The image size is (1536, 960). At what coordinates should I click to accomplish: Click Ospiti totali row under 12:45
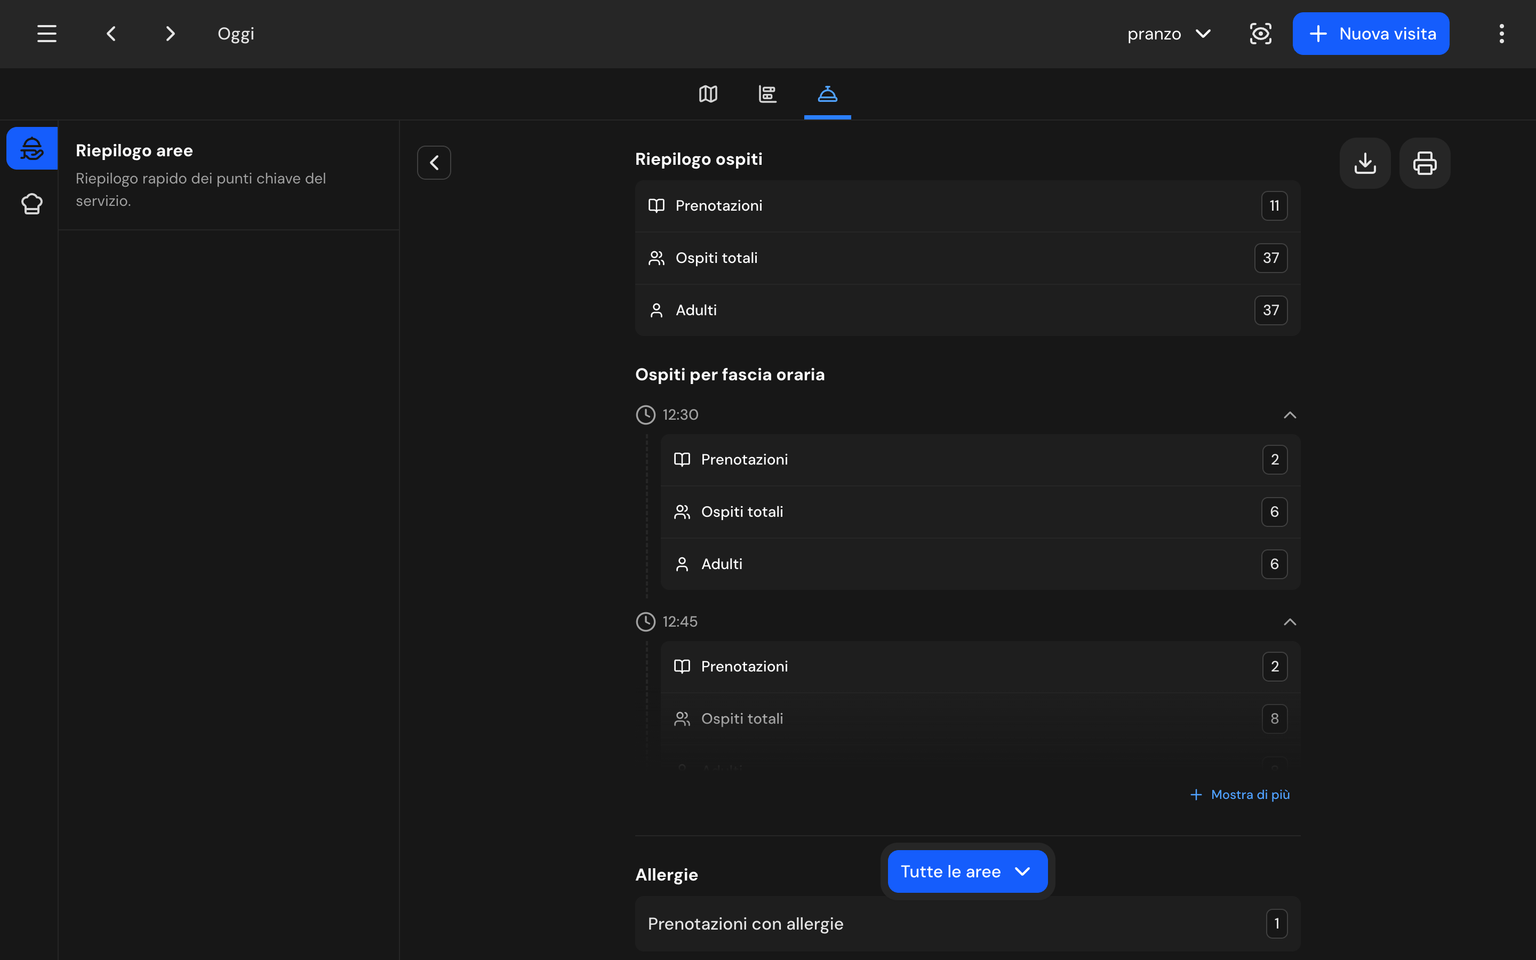click(x=980, y=719)
